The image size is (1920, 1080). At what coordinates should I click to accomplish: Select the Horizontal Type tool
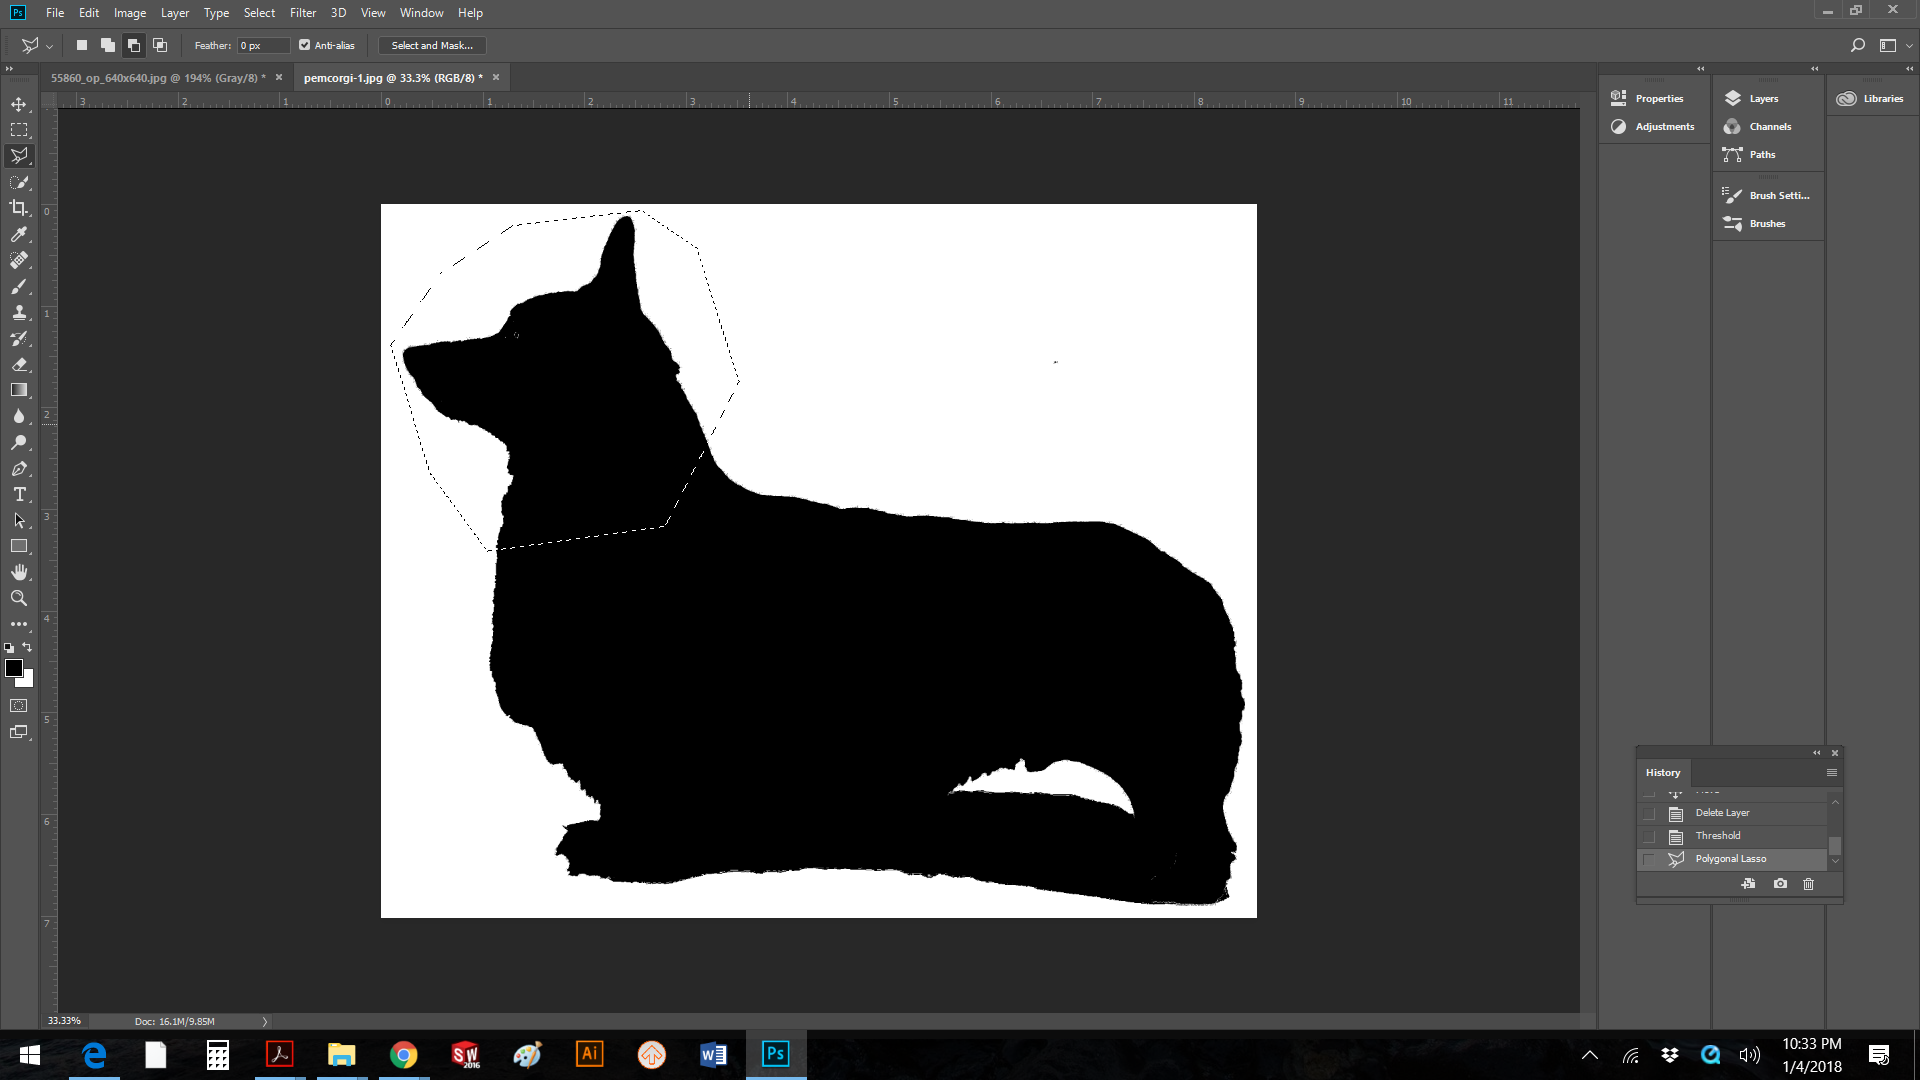click(x=19, y=494)
